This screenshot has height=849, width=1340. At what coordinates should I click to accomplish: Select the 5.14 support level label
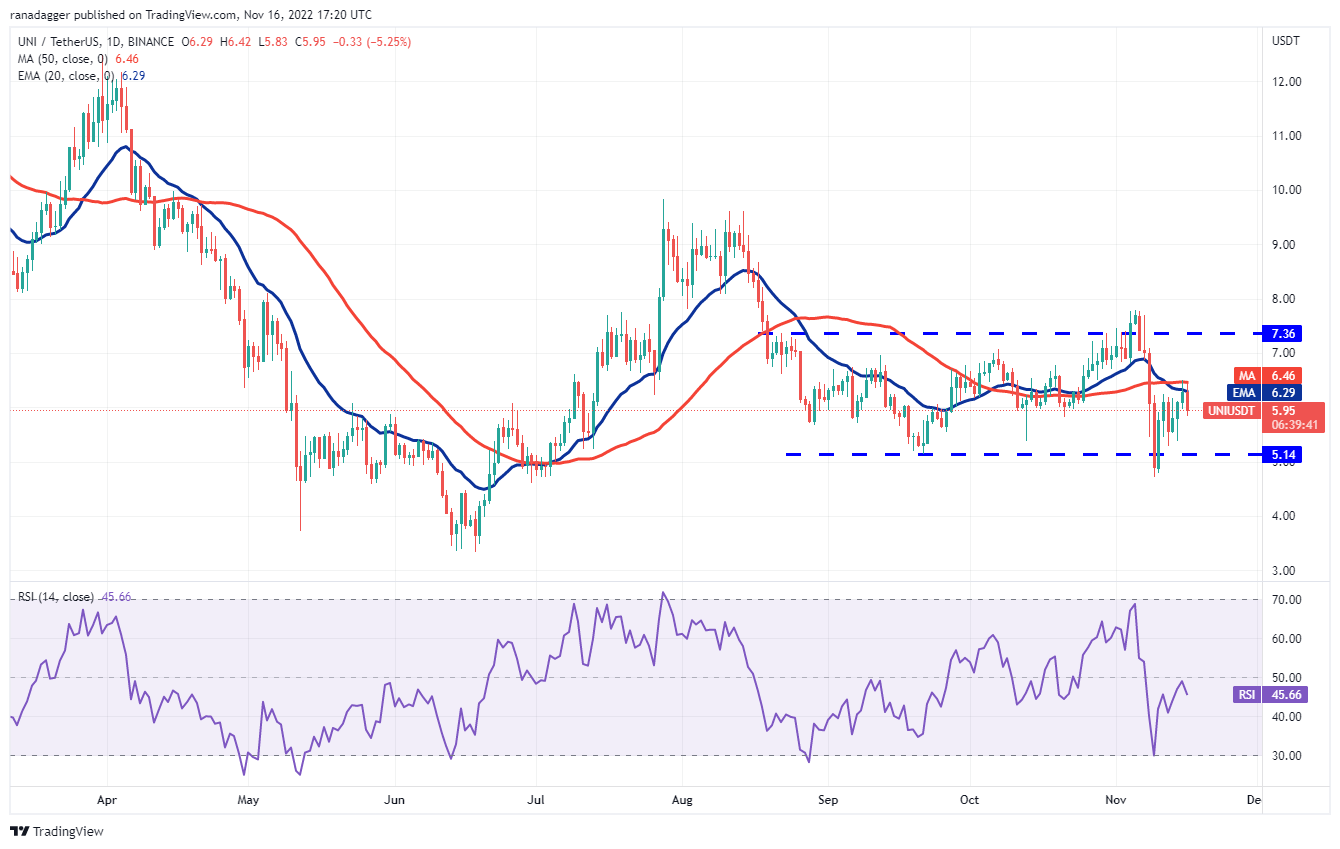pyautogui.click(x=1282, y=454)
